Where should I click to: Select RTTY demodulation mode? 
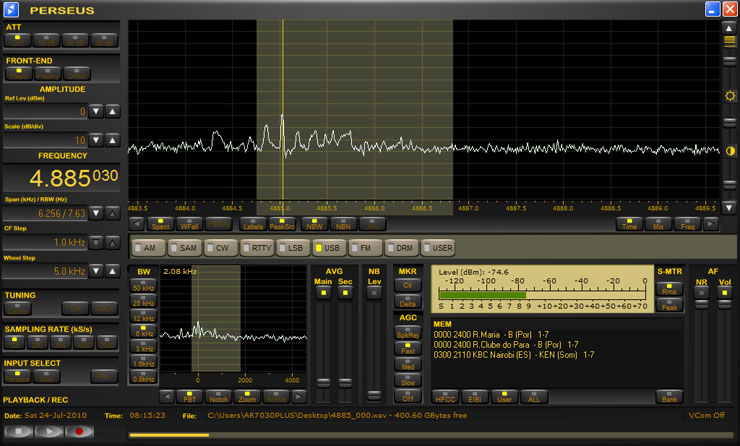tap(257, 248)
